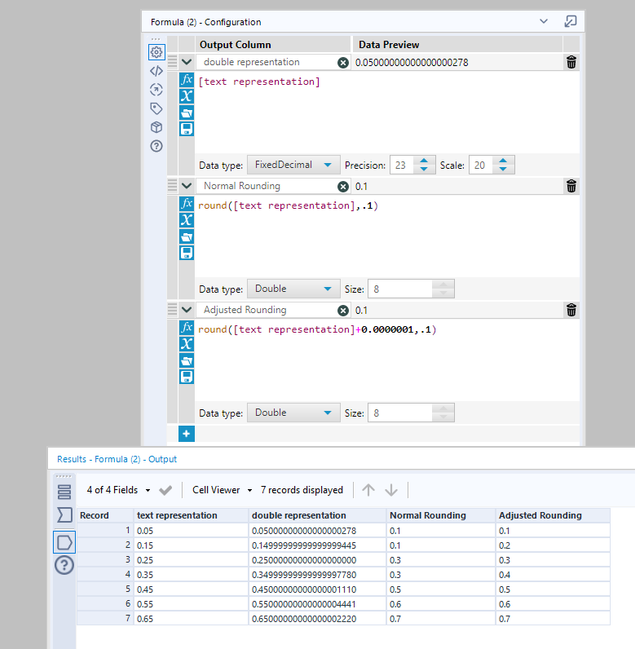635x649 pixels.
Task: Open the Help icon in Results sidebar
Action: [x=64, y=565]
